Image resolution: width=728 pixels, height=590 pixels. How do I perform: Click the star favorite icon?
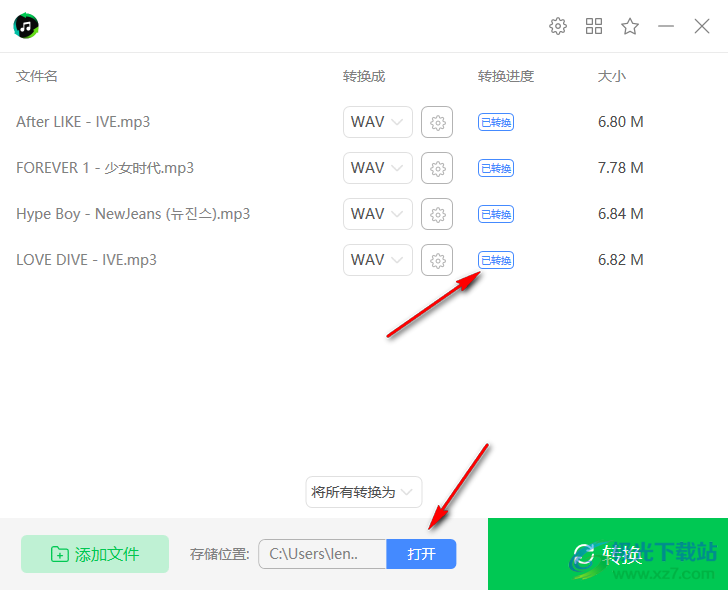click(x=630, y=26)
